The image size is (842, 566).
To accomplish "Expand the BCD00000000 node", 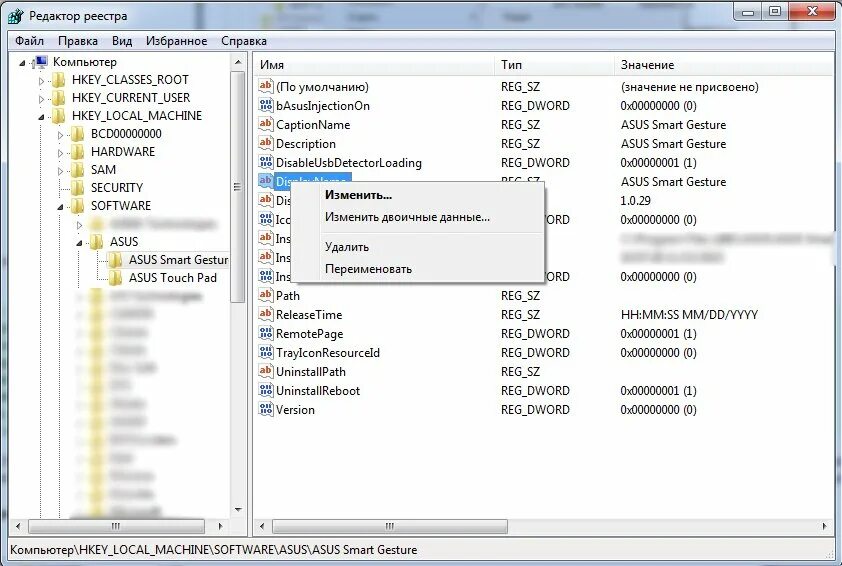I will point(60,135).
